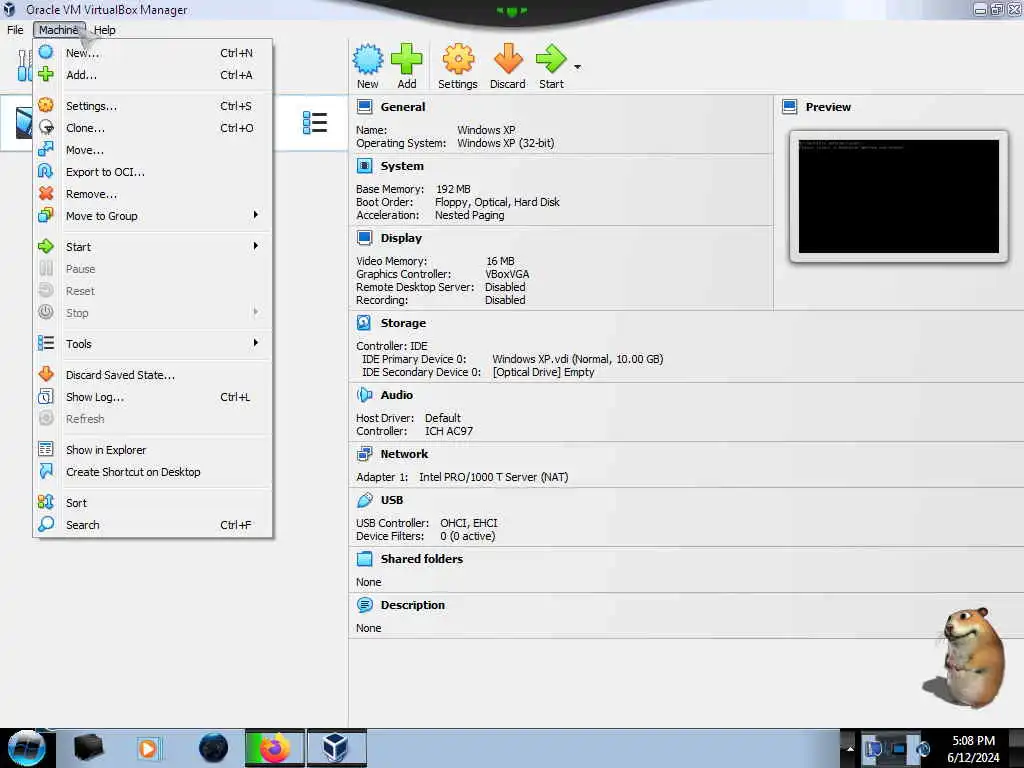1024x768 pixels.
Task: Click the System section heading
Action: [402, 166]
